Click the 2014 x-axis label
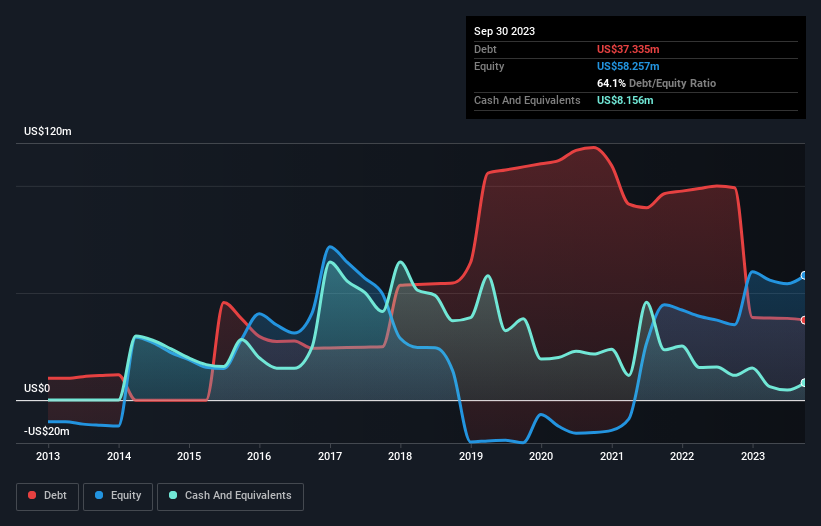The width and height of the screenshot is (821, 526). pyautogui.click(x=119, y=456)
